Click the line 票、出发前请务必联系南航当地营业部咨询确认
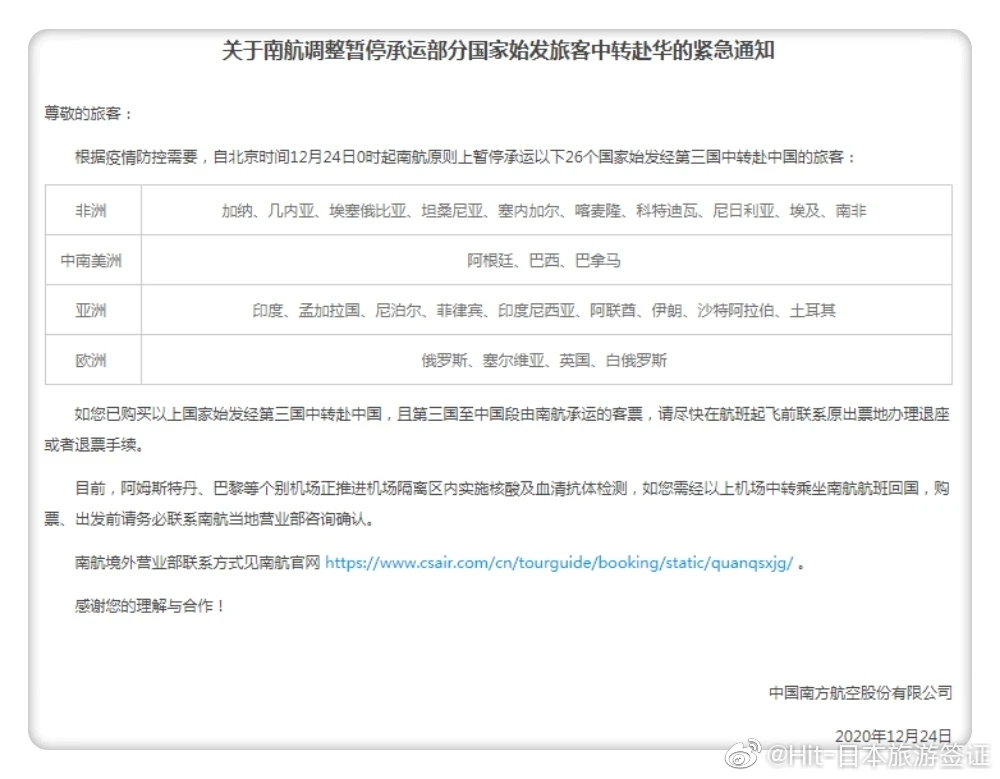The height and width of the screenshot is (779, 1000). [209, 519]
